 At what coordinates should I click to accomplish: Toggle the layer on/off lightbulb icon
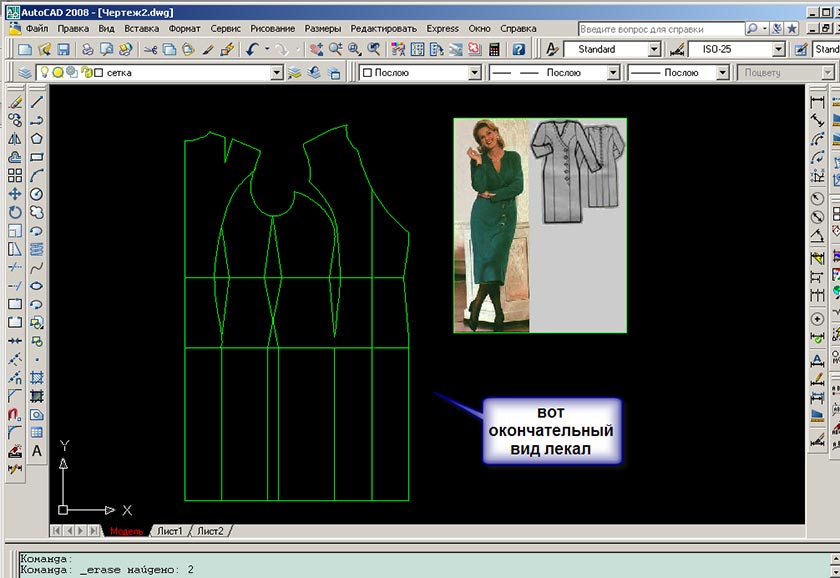(44, 73)
